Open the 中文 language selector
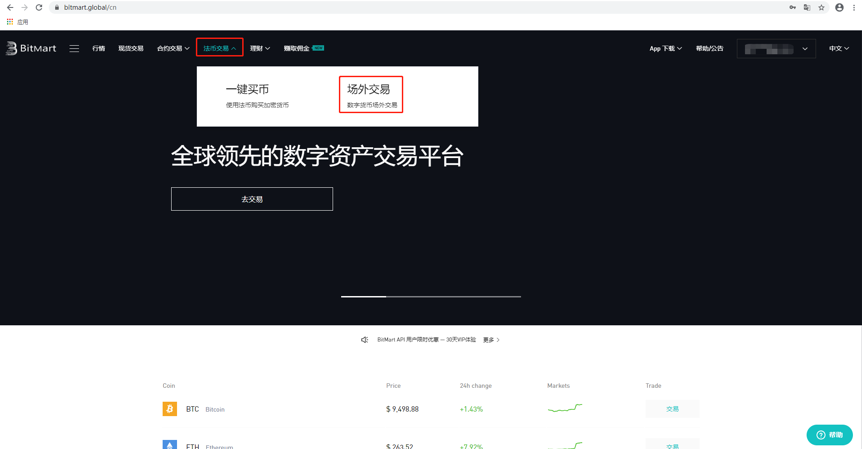This screenshot has height=449, width=862. tap(838, 48)
